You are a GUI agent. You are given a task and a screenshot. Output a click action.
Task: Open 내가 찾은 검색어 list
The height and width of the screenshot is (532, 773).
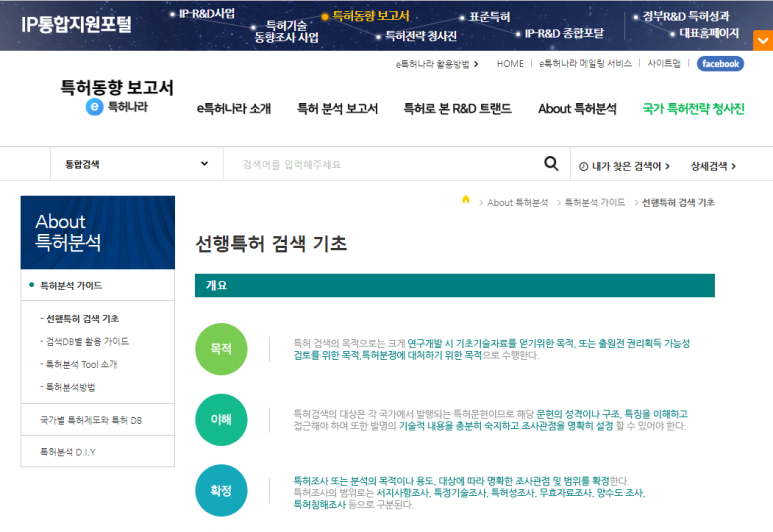(x=624, y=167)
